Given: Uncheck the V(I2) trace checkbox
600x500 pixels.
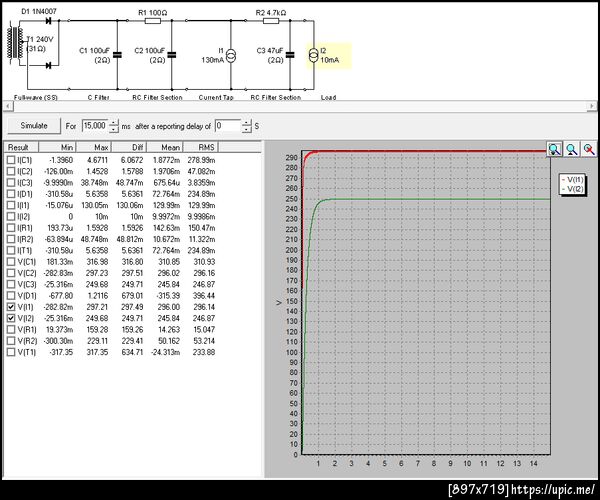Looking at the screenshot, I should (11, 318).
